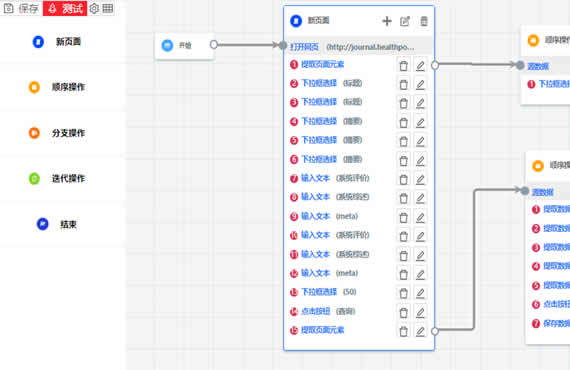Click the red 测试 test button

click(x=65, y=8)
